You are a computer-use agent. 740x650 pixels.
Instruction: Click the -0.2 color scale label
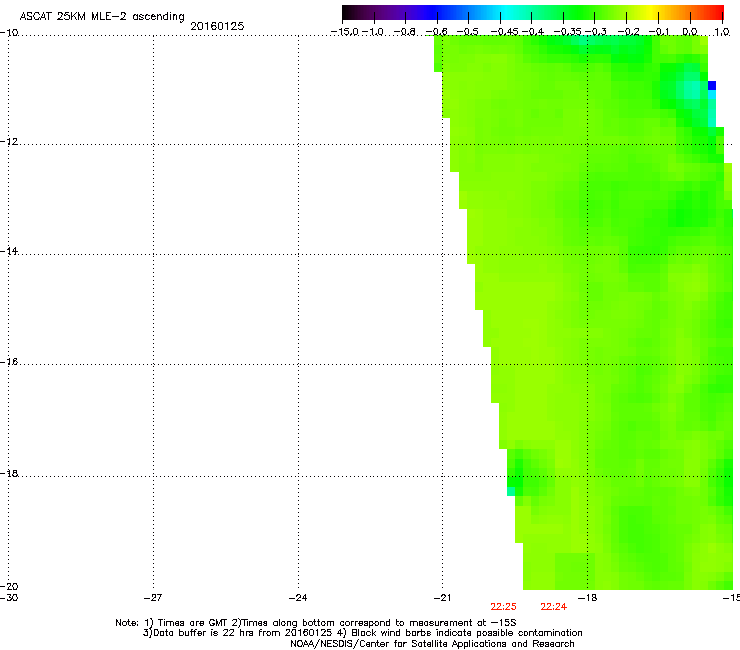628,32
